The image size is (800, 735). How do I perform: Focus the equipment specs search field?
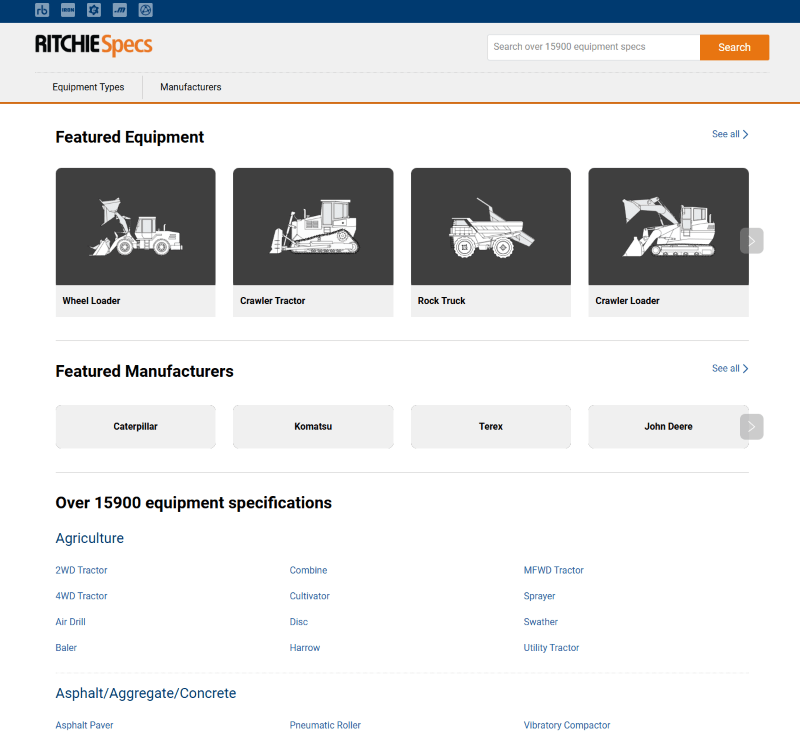tap(593, 47)
